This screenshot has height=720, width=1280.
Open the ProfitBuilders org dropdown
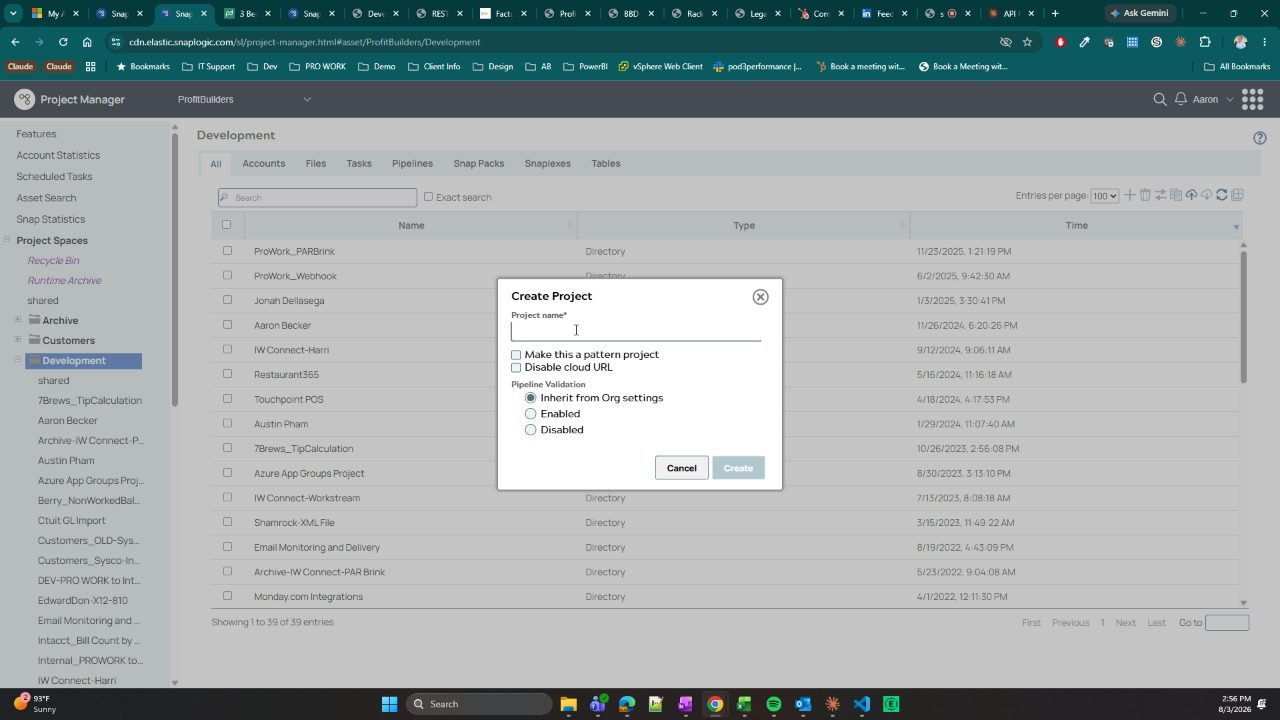(245, 99)
